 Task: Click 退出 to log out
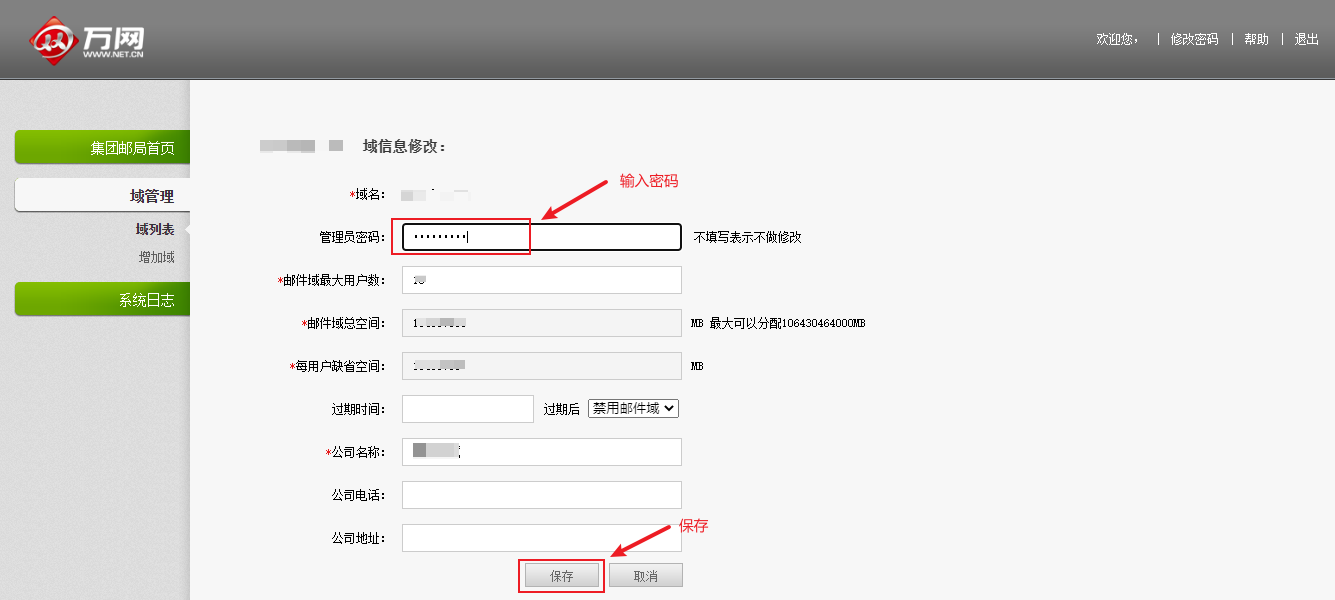pyautogui.click(x=1306, y=39)
